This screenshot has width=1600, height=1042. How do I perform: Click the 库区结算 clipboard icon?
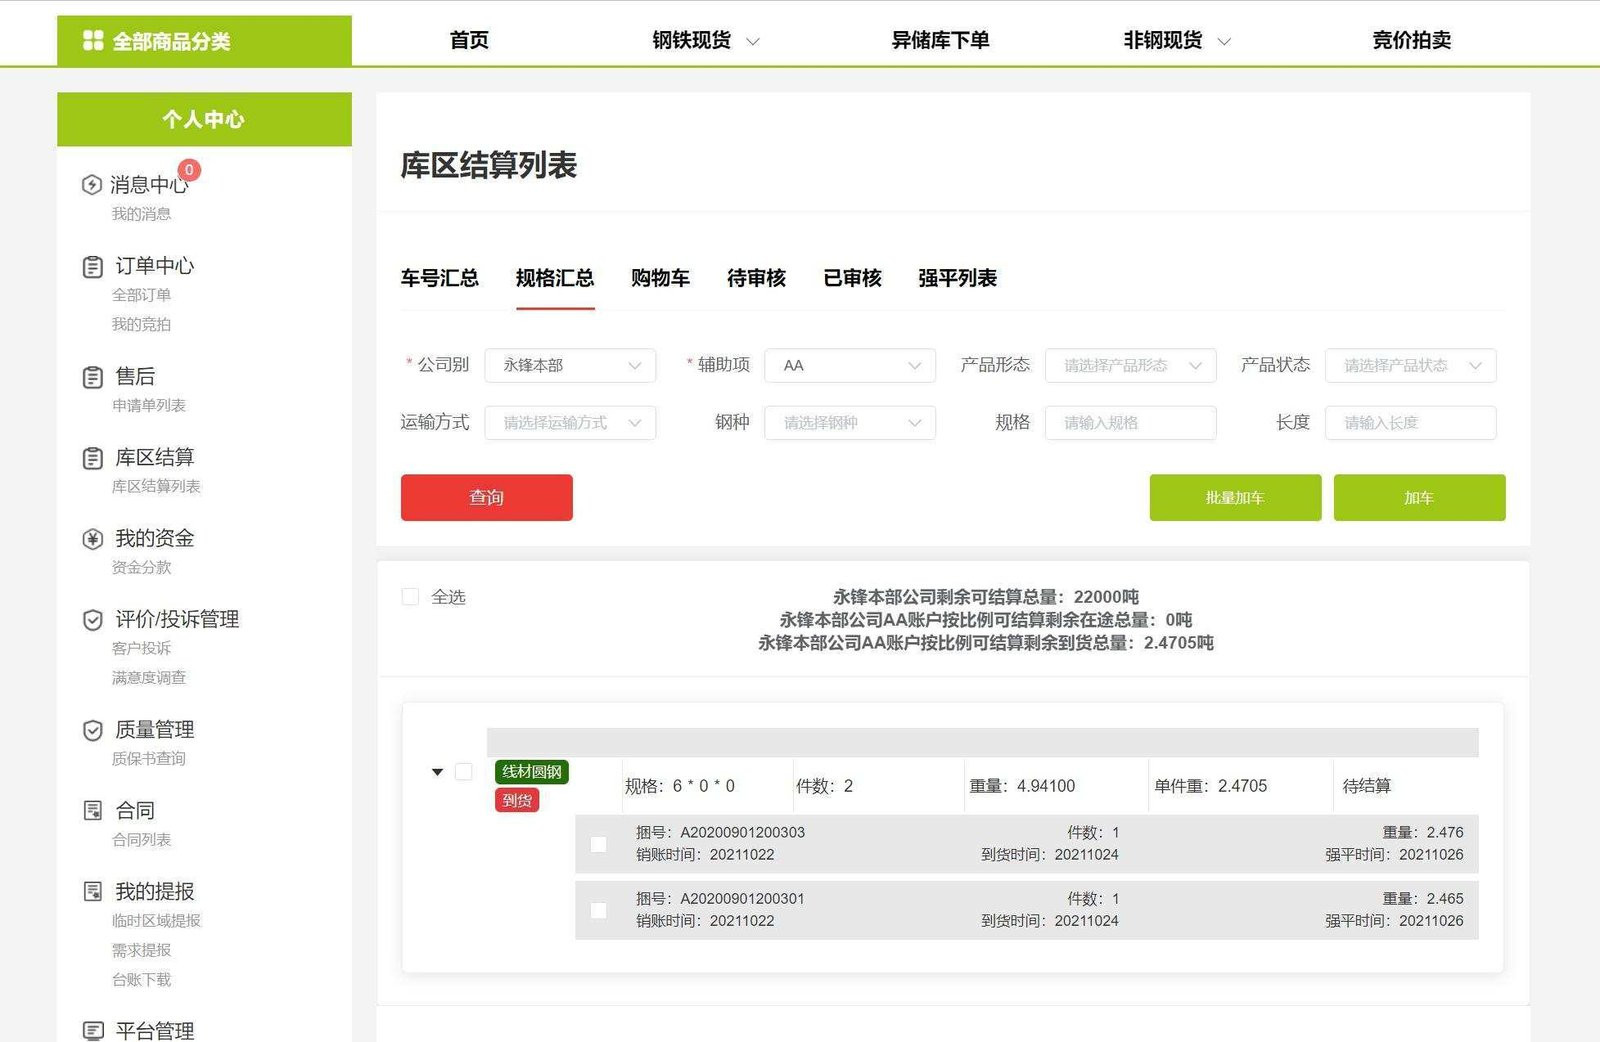pyautogui.click(x=93, y=458)
